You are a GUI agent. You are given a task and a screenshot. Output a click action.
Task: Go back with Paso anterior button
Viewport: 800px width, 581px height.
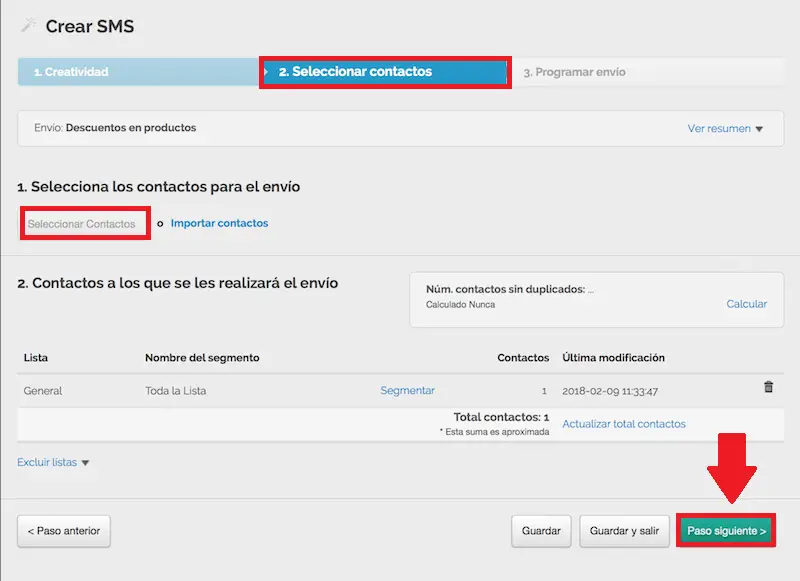click(x=64, y=531)
